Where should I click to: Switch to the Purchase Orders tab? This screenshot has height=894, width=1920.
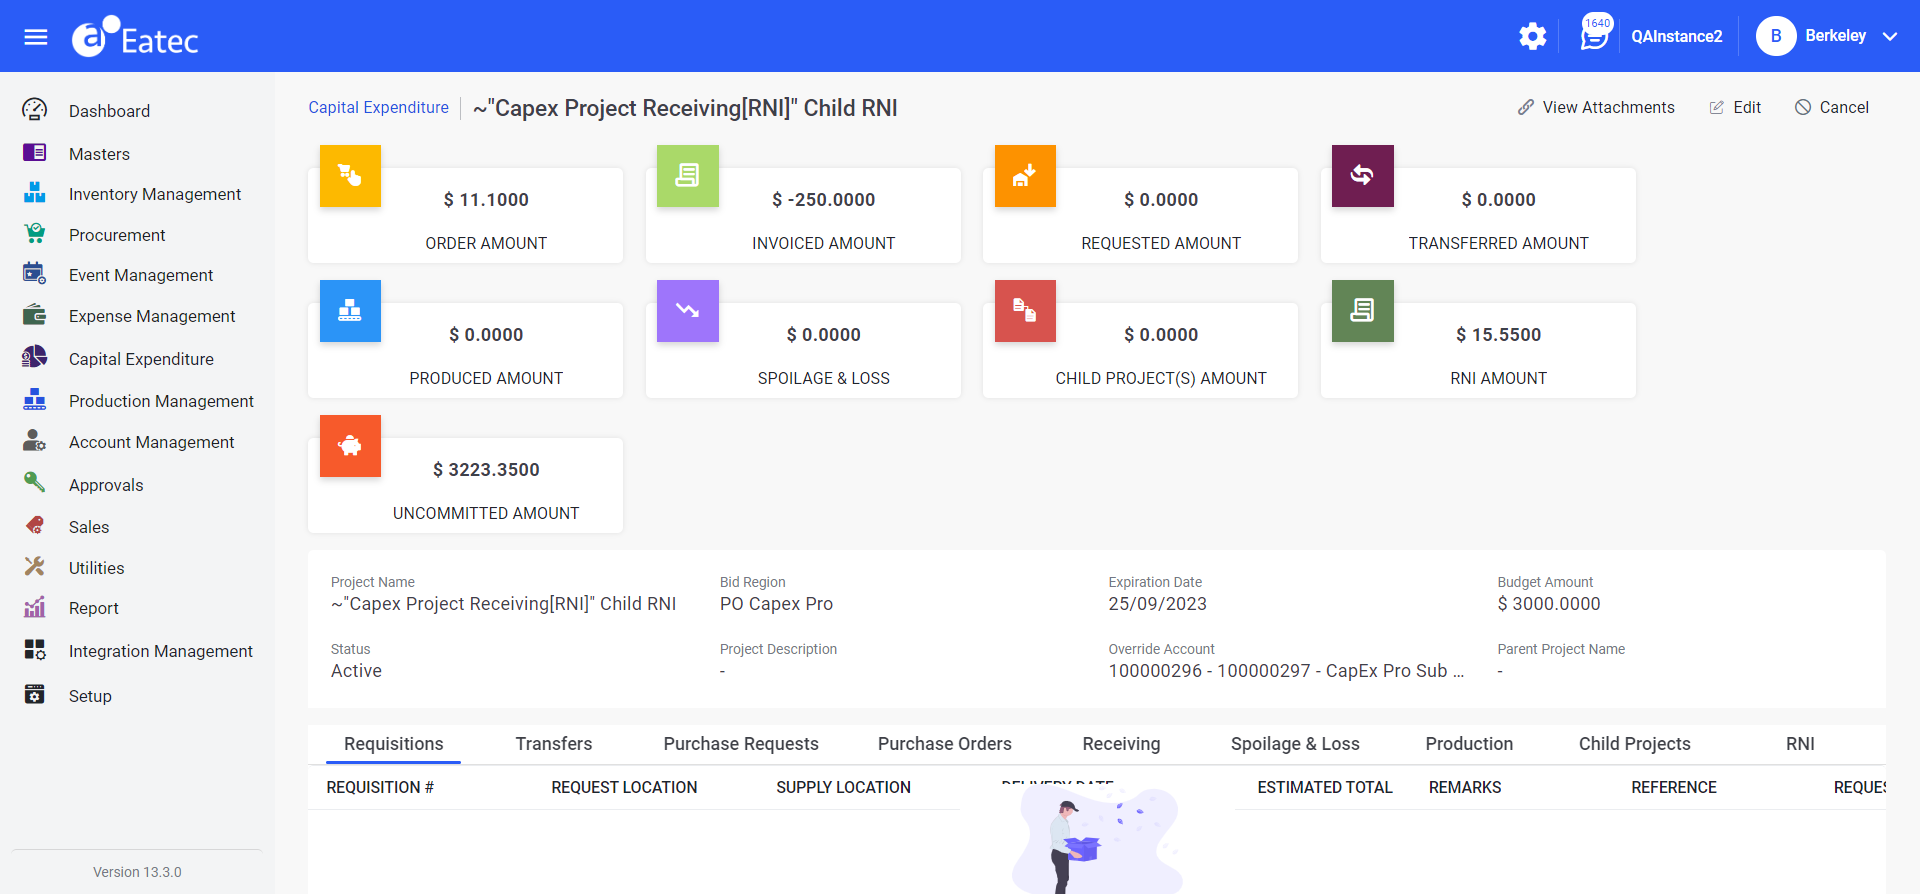pyautogui.click(x=944, y=744)
